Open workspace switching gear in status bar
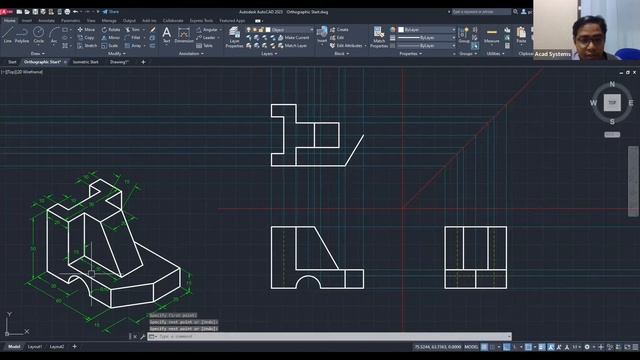The image size is (640, 360). tap(587, 347)
